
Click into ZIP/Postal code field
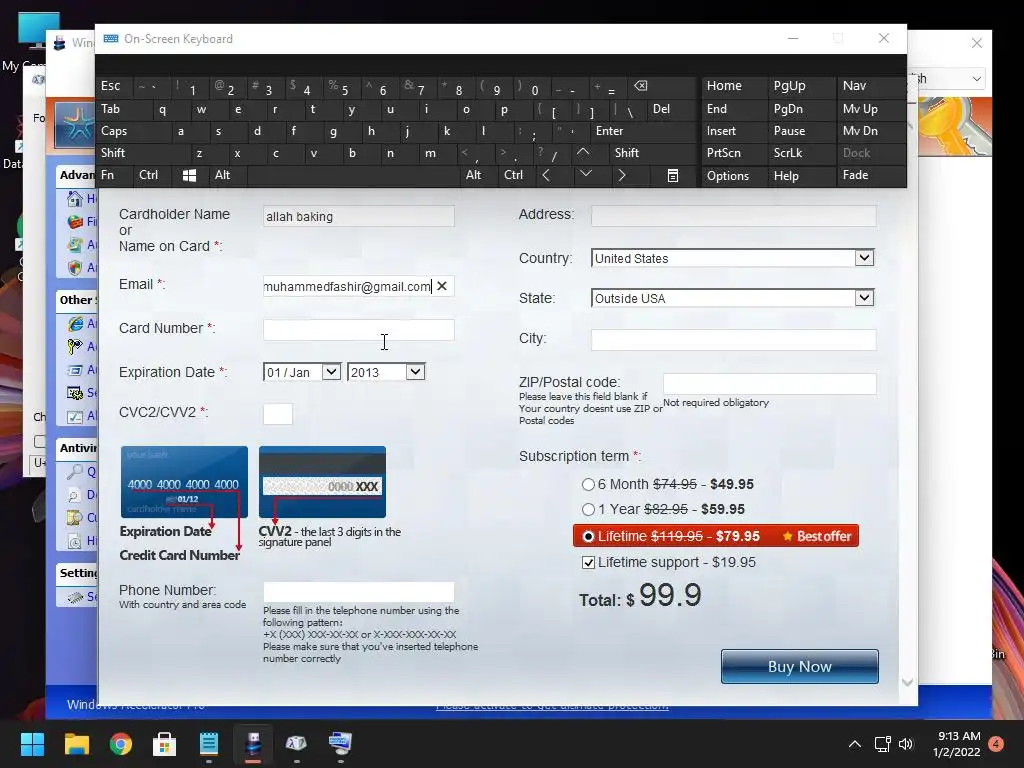coord(769,383)
